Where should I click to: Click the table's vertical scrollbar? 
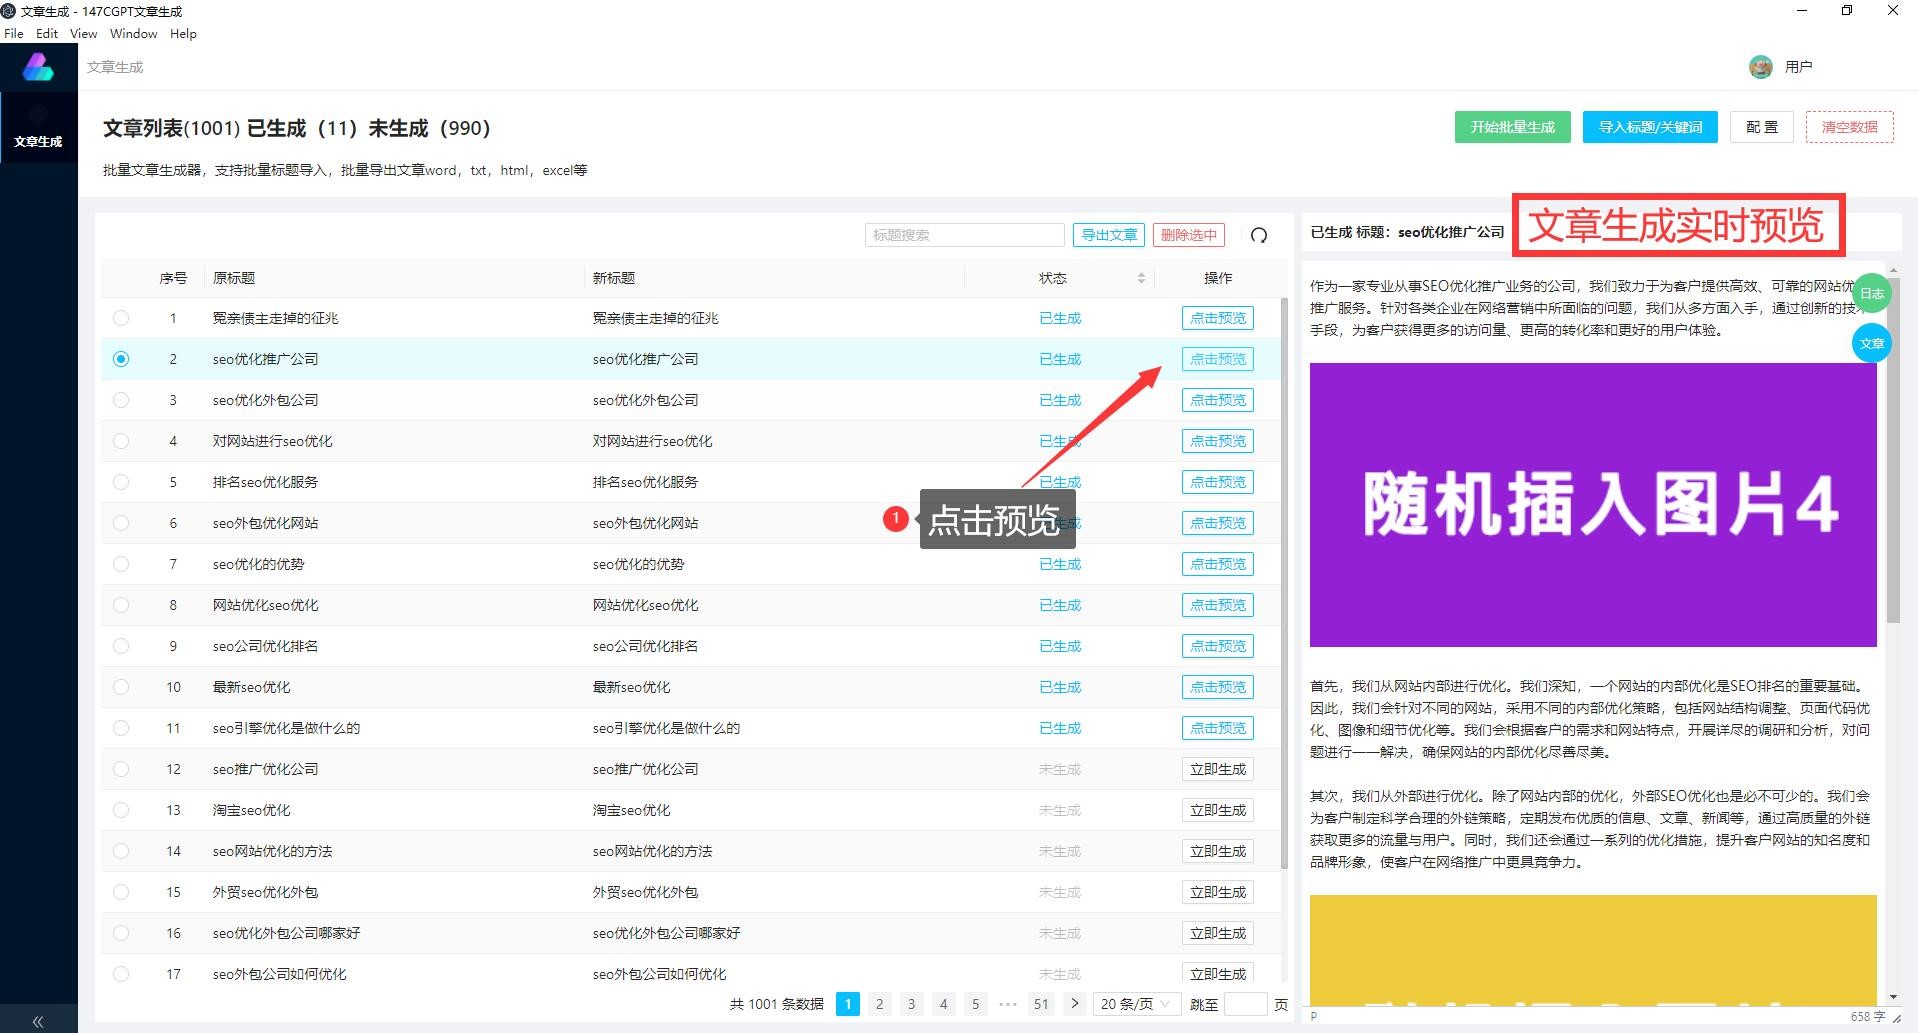pos(1284,580)
